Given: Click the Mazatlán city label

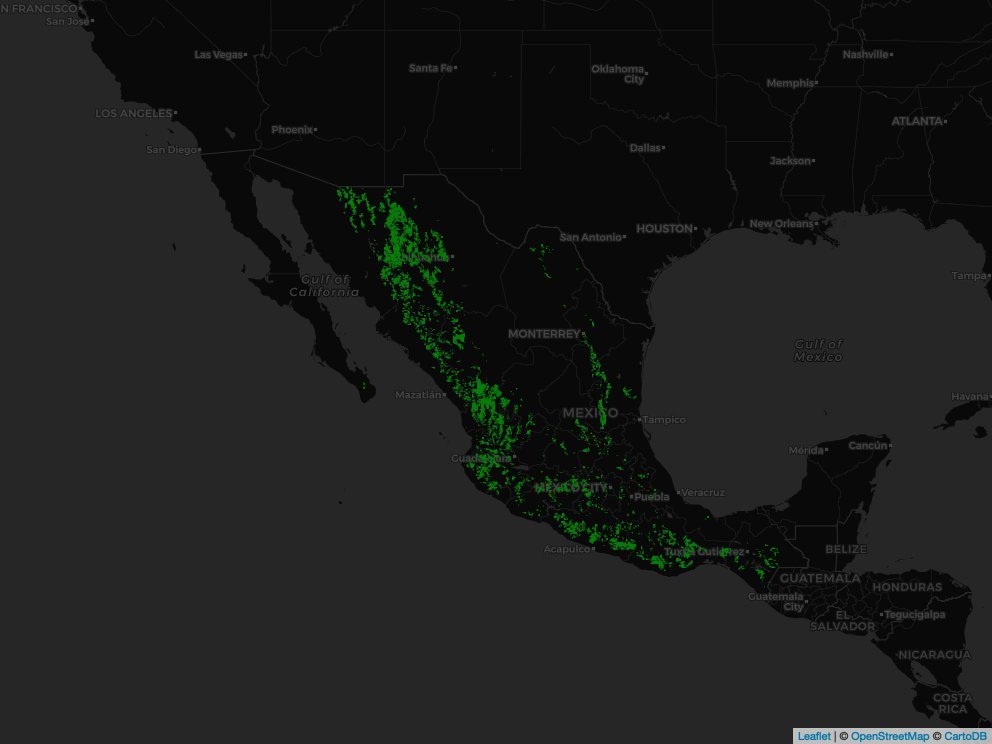Looking at the screenshot, I should pyautogui.click(x=417, y=394).
